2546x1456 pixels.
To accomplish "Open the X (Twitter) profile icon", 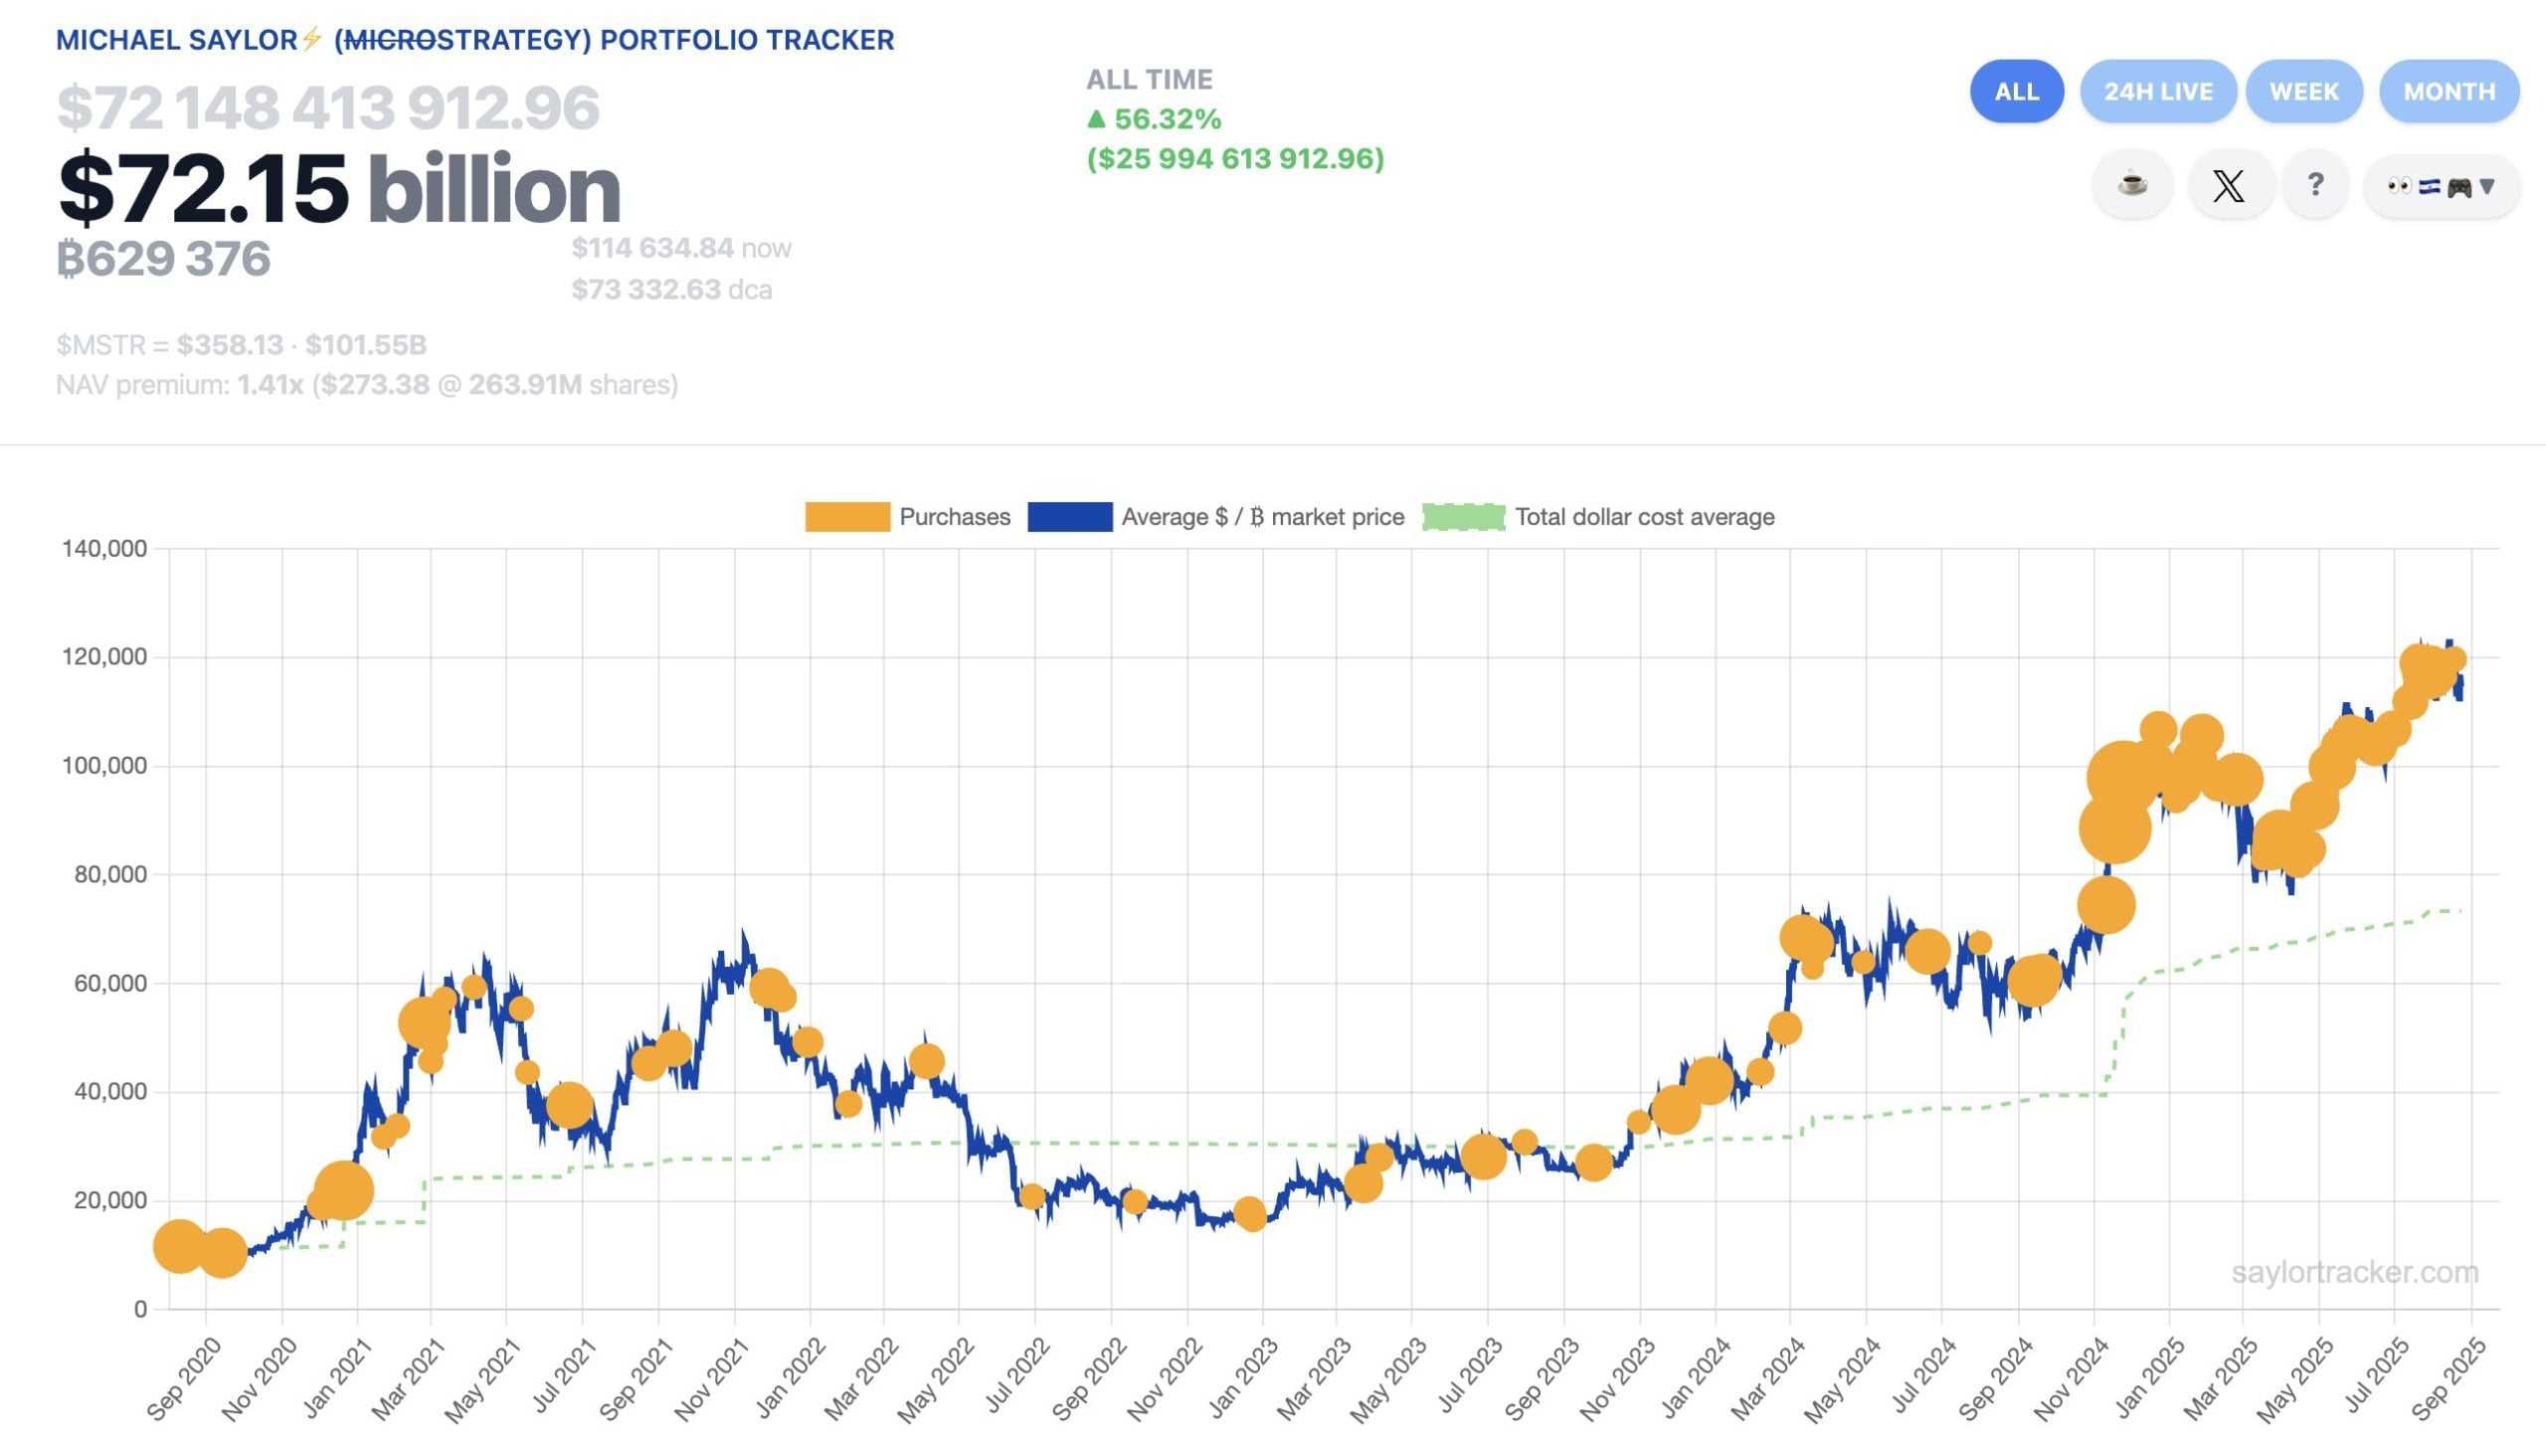I will tap(2231, 185).
